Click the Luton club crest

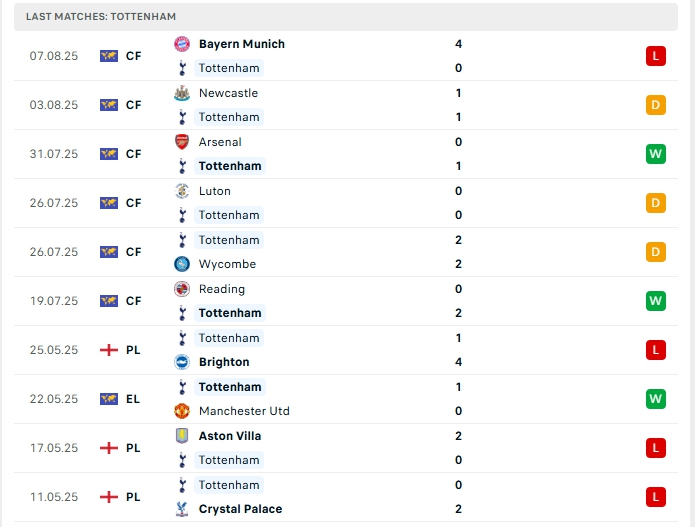182,191
